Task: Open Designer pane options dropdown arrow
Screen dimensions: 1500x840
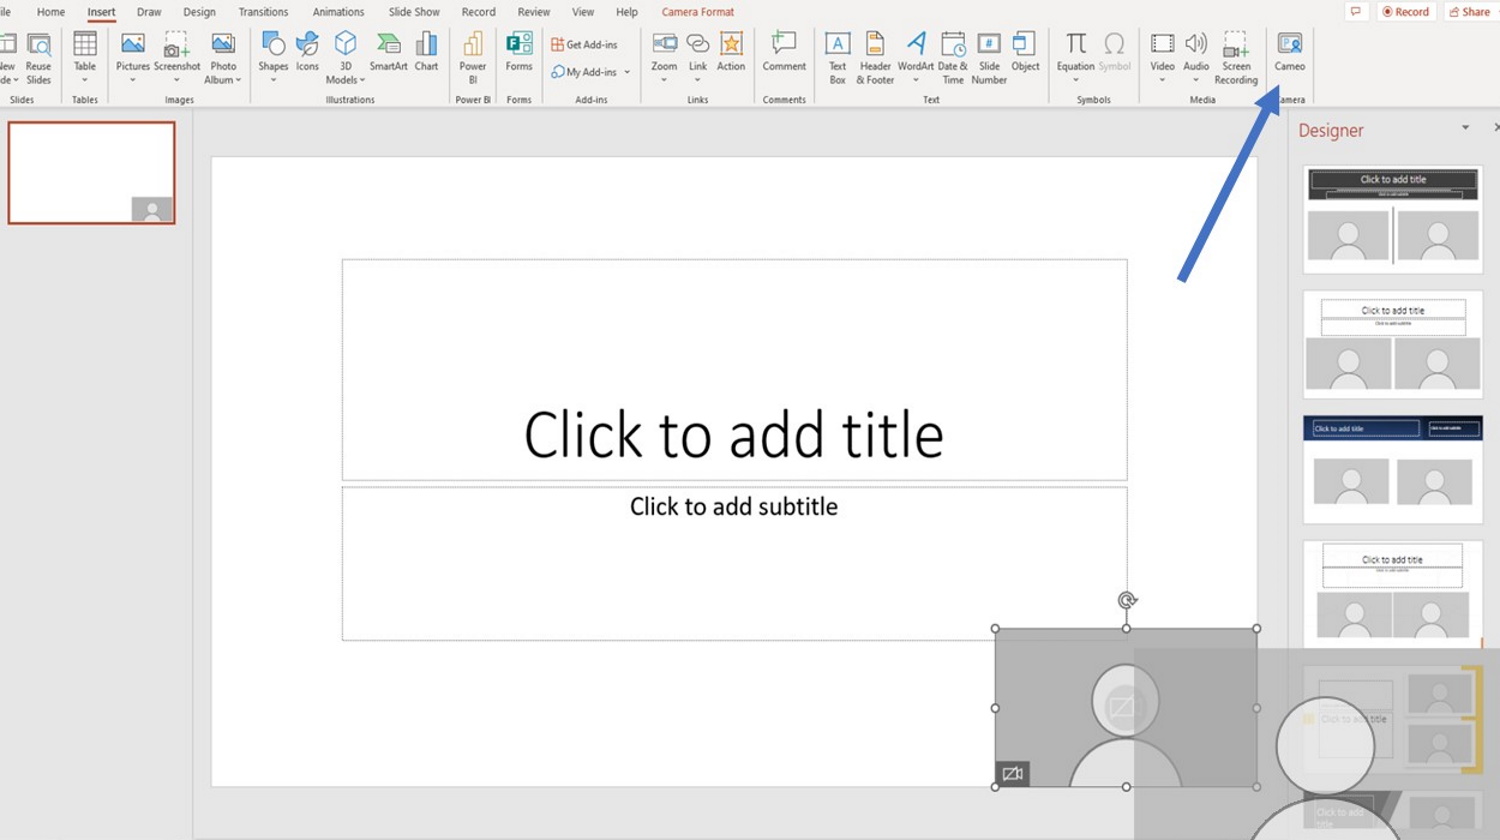Action: click(x=1465, y=128)
